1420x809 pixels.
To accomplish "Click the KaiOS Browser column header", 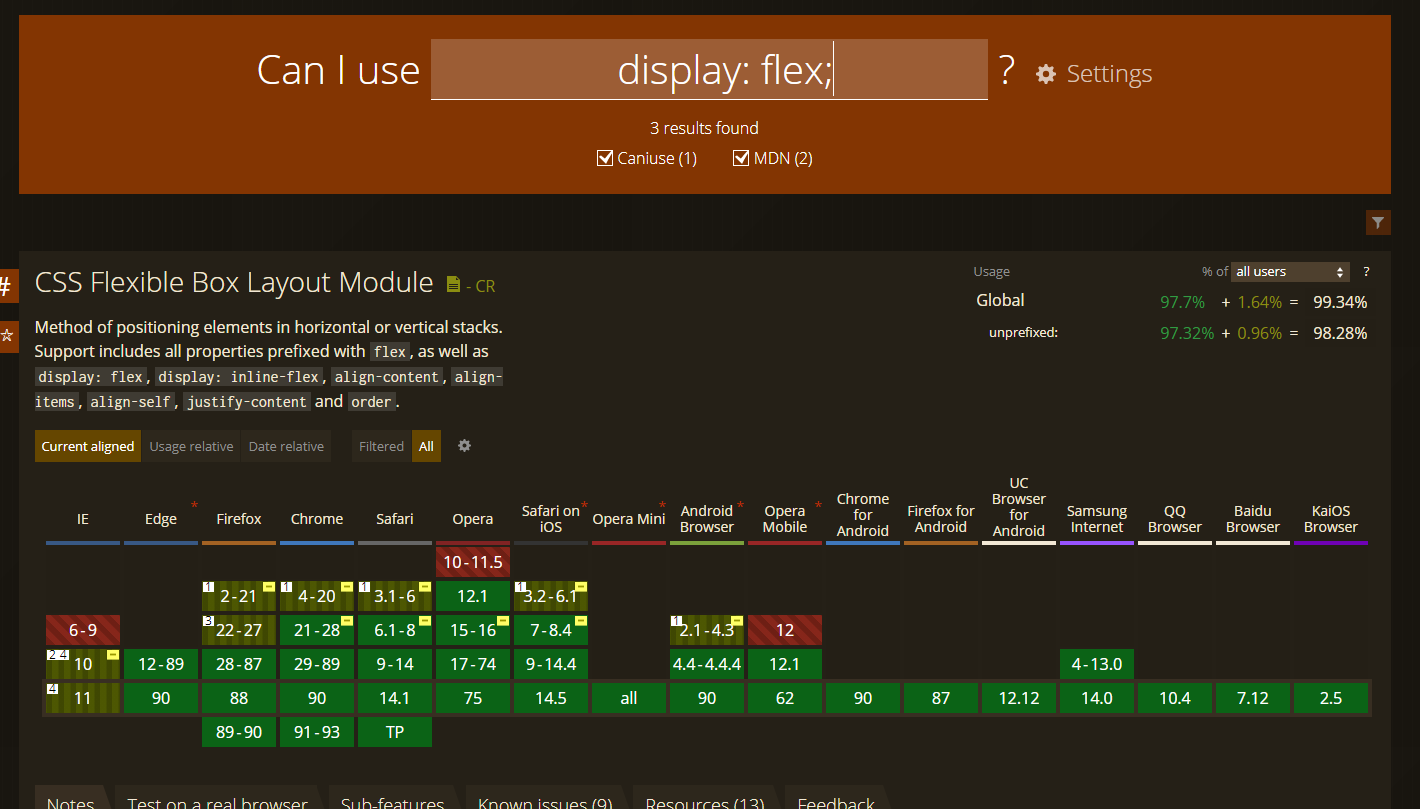I will pyautogui.click(x=1331, y=519).
